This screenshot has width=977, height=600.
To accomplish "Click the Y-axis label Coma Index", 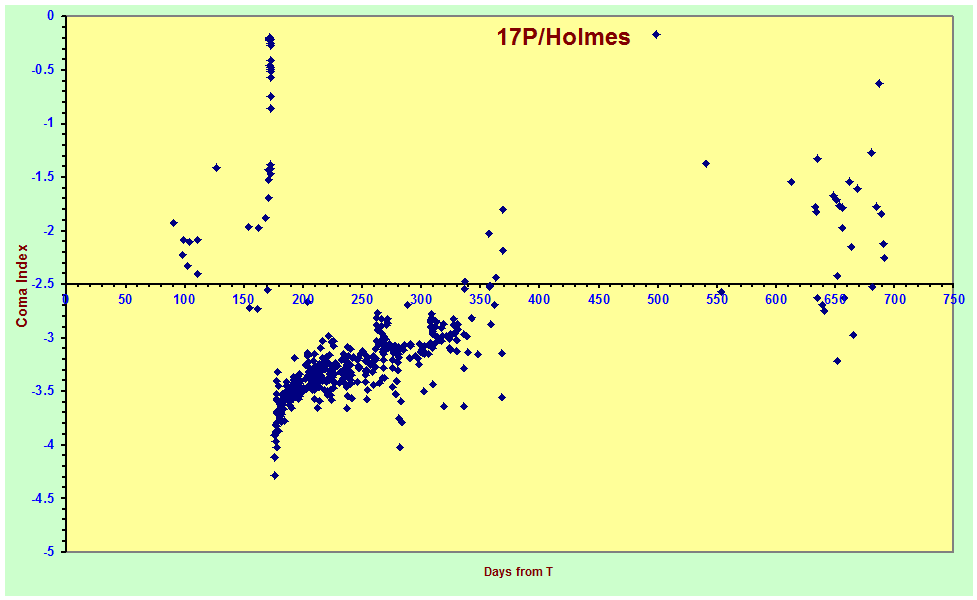I will click(x=22, y=285).
